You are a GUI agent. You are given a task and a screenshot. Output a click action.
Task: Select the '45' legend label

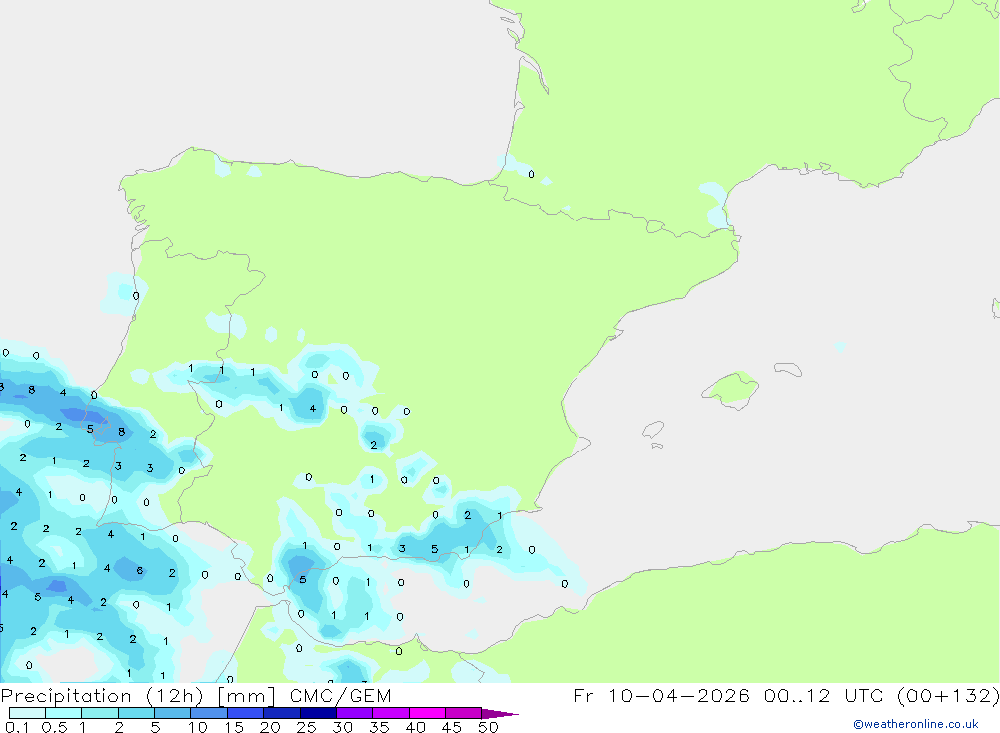[x=452, y=727]
